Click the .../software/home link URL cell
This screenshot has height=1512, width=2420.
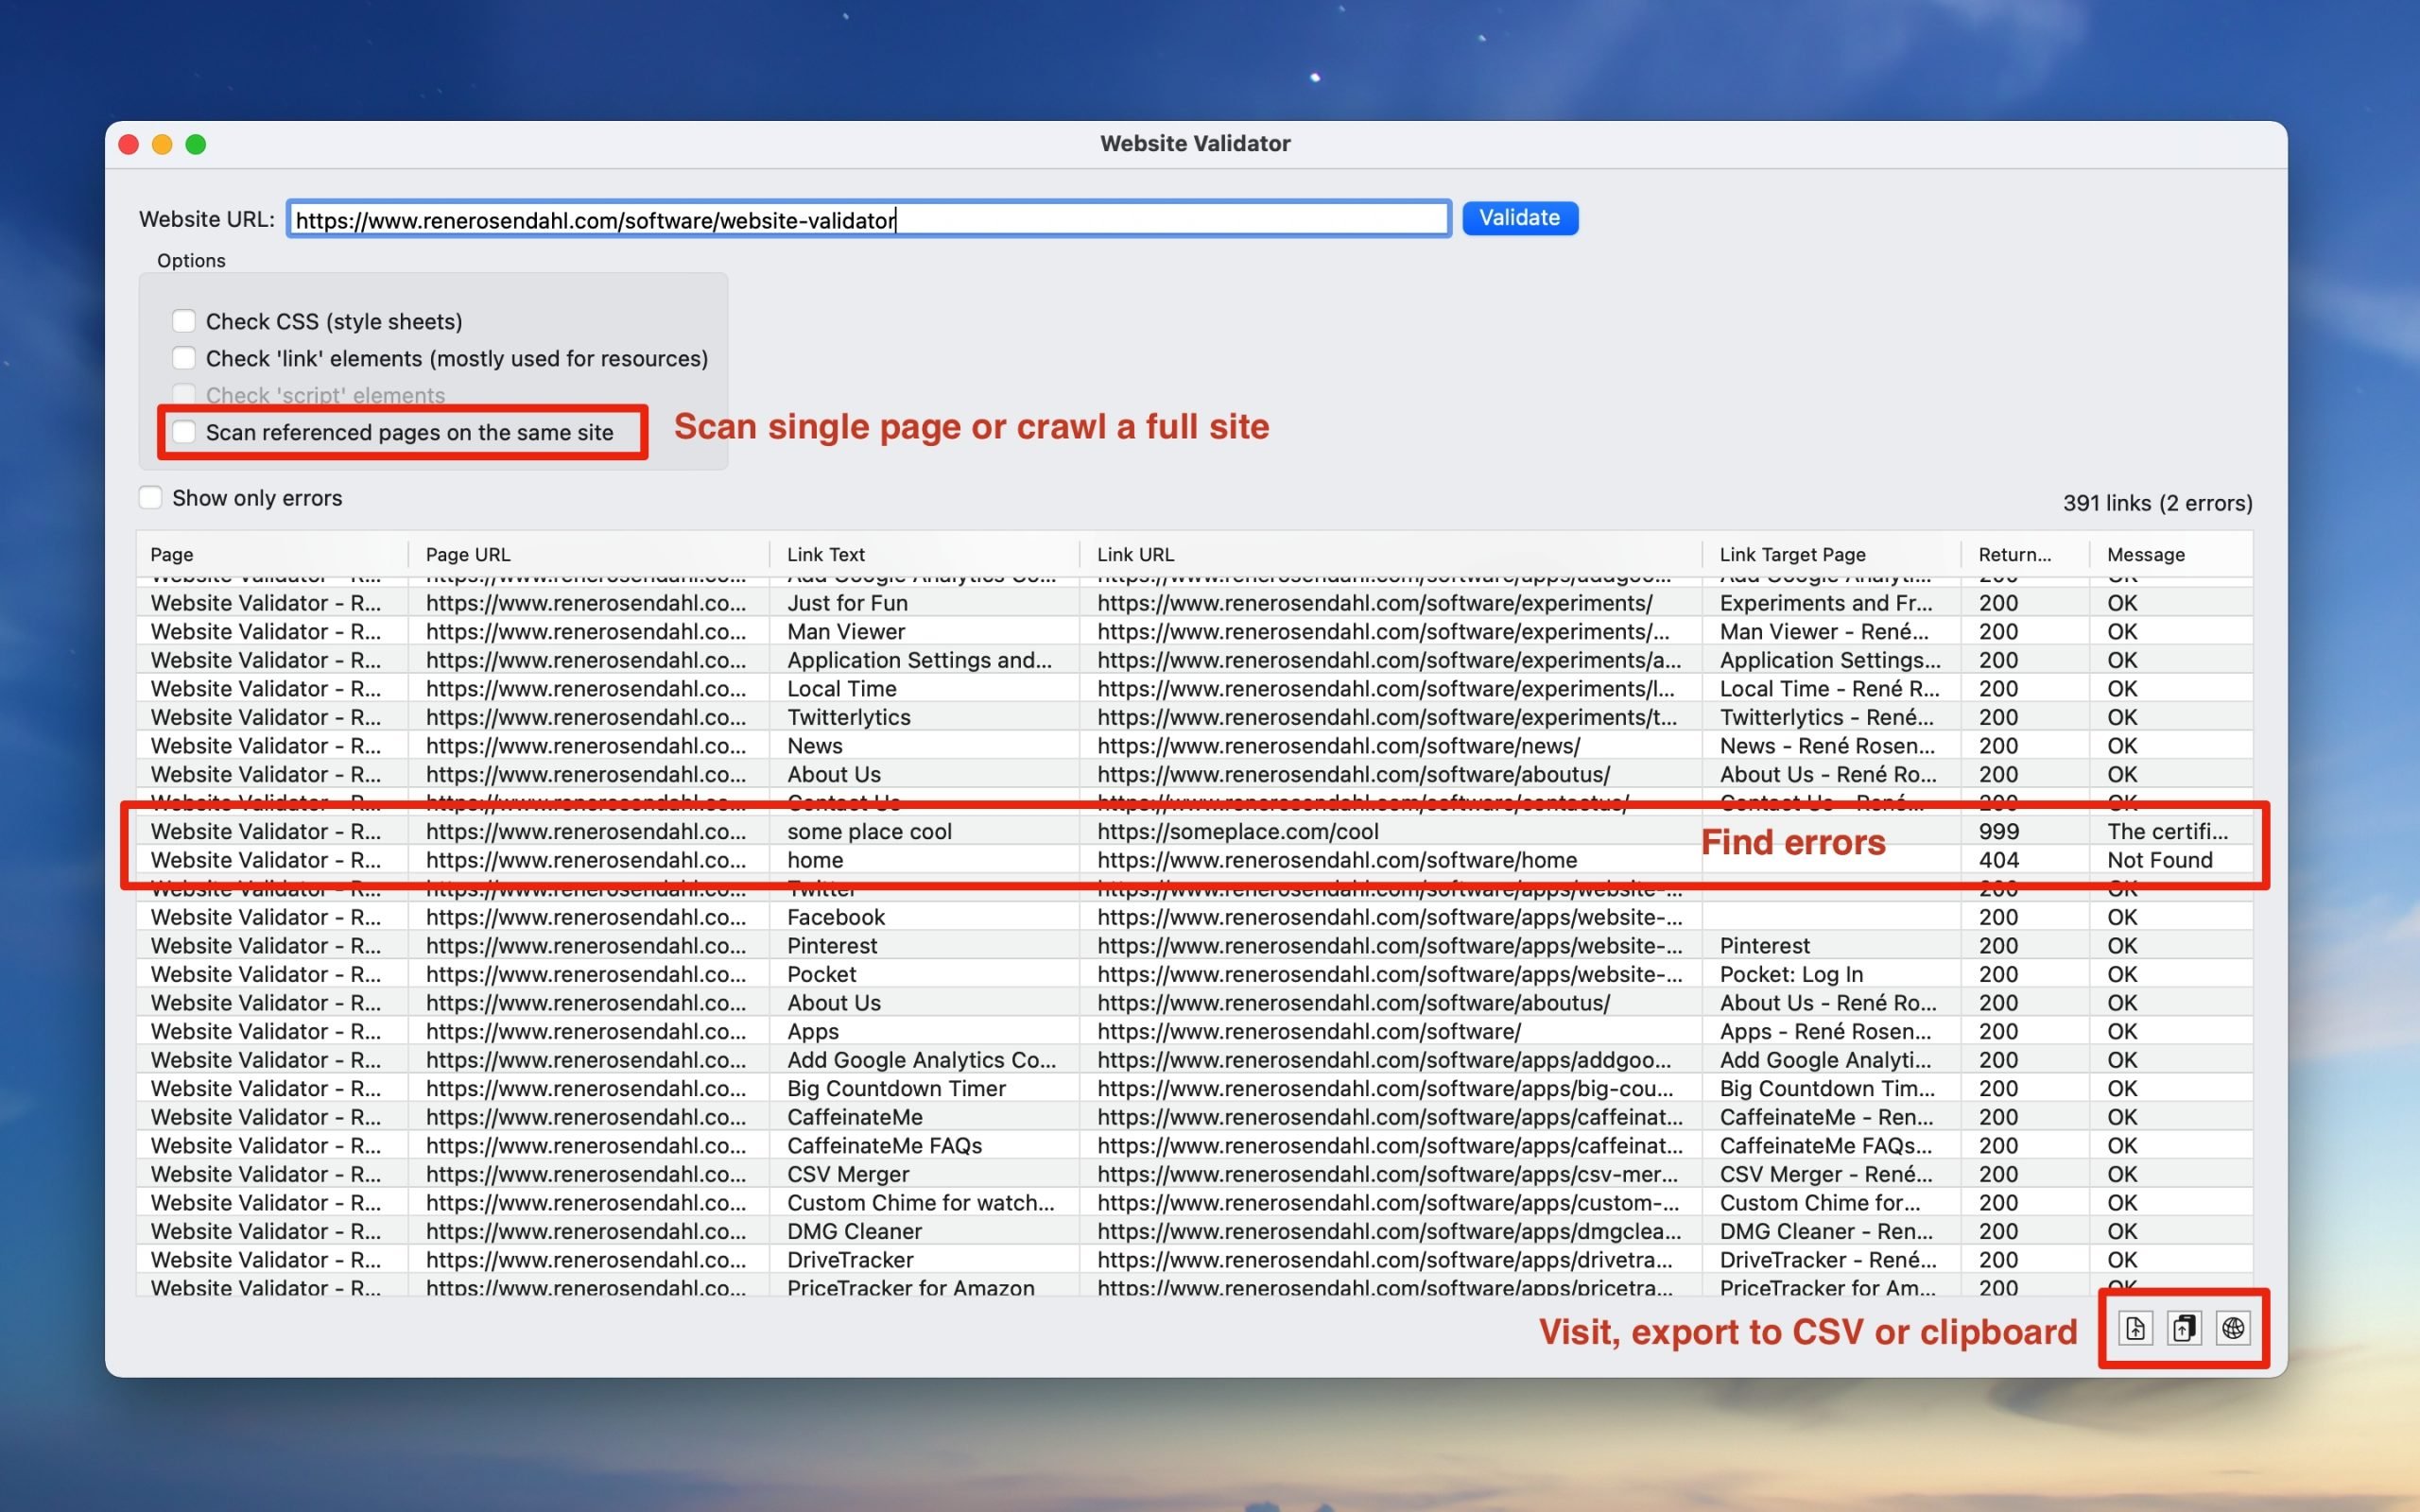pyautogui.click(x=1337, y=860)
